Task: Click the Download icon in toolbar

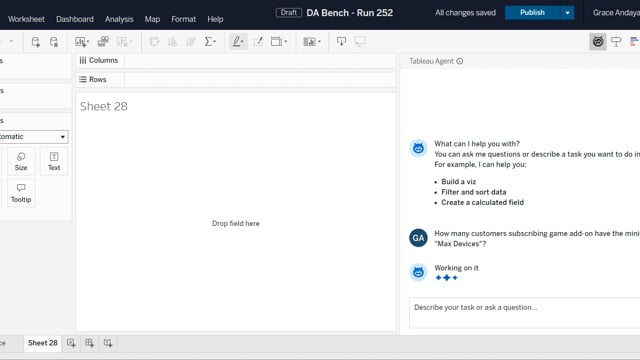Action: pyautogui.click(x=341, y=42)
